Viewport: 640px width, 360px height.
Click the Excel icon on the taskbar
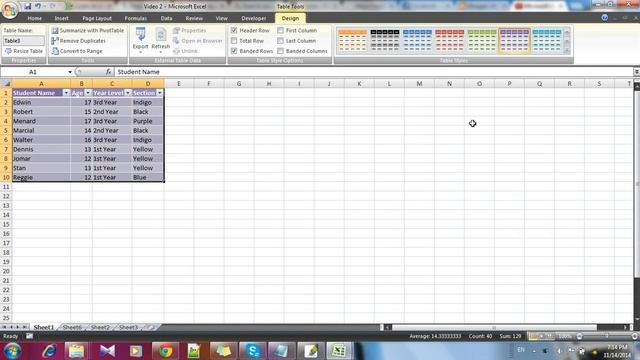[x=339, y=351]
